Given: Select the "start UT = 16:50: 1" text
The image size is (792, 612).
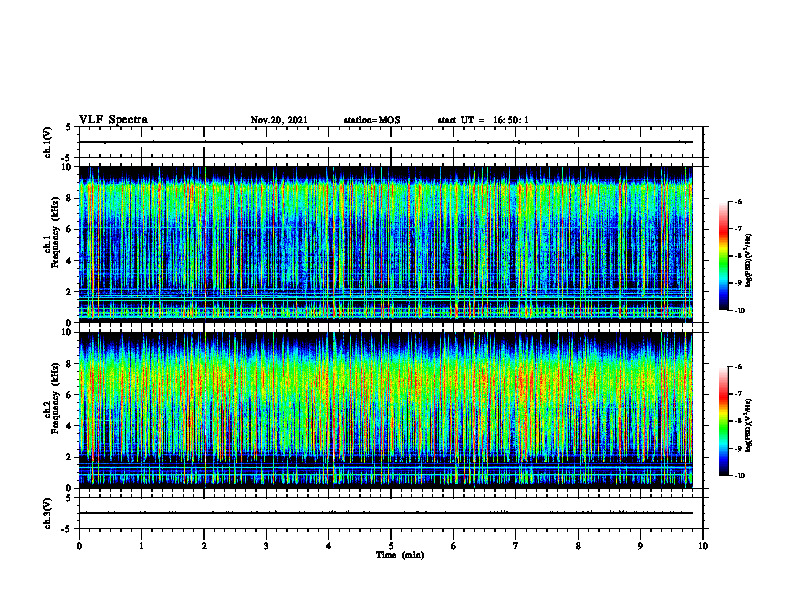Looking at the screenshot, I should tap(483, 120).
